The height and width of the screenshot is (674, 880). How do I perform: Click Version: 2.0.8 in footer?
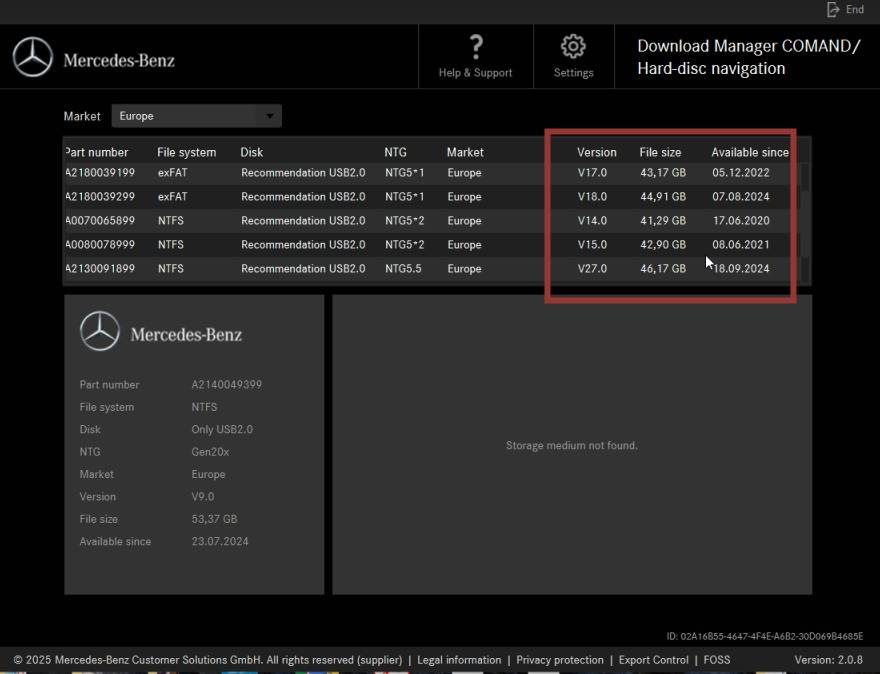coord(828,660)
